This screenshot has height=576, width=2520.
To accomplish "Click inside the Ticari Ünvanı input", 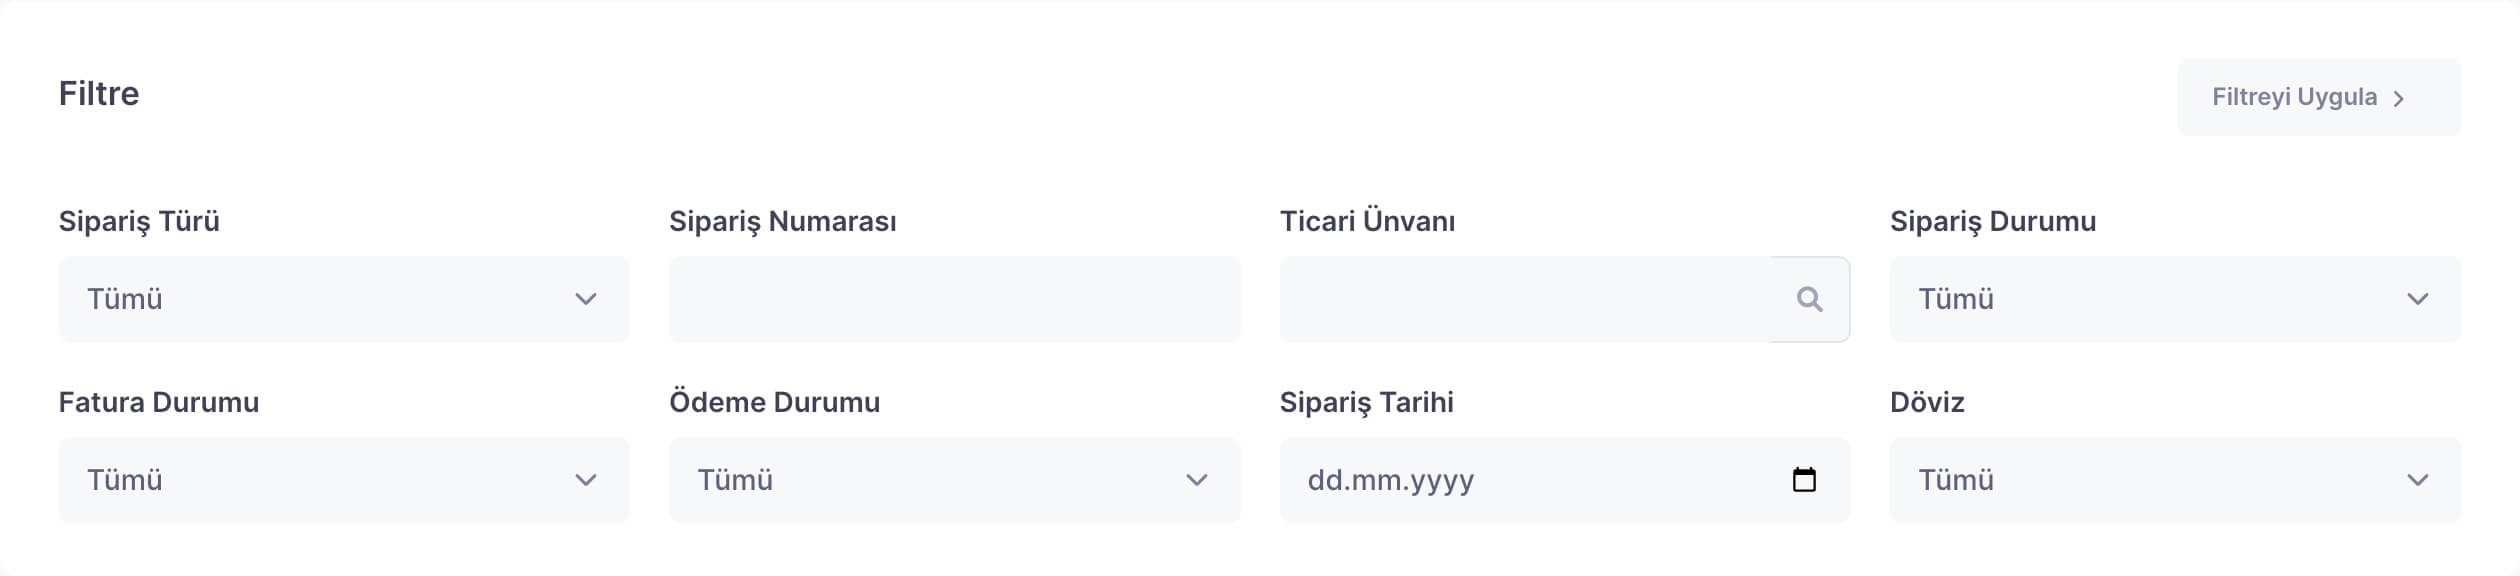I will 1525,299.
